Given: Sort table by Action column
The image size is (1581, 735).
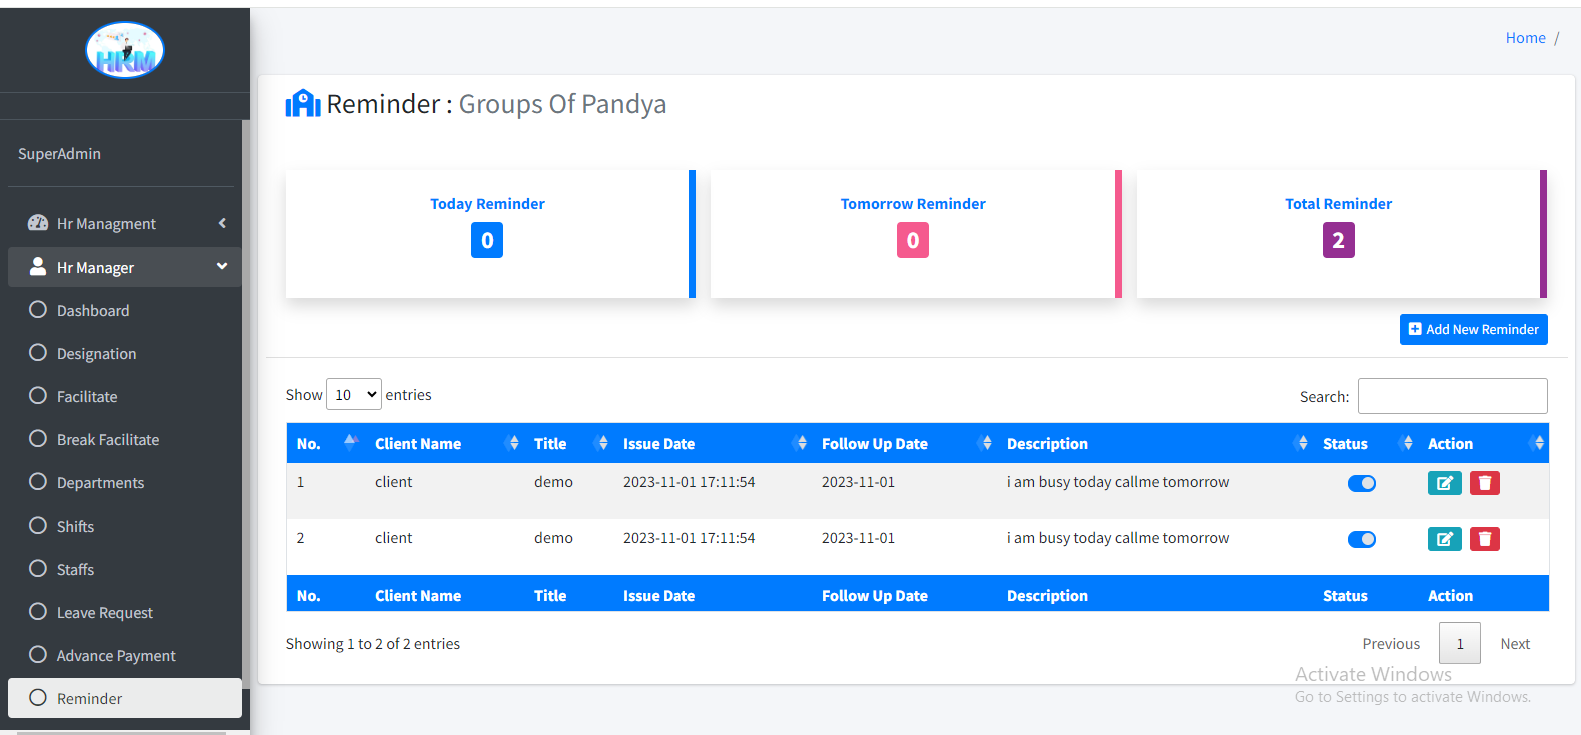Looking at the screenshot, I should point(1483,443).
